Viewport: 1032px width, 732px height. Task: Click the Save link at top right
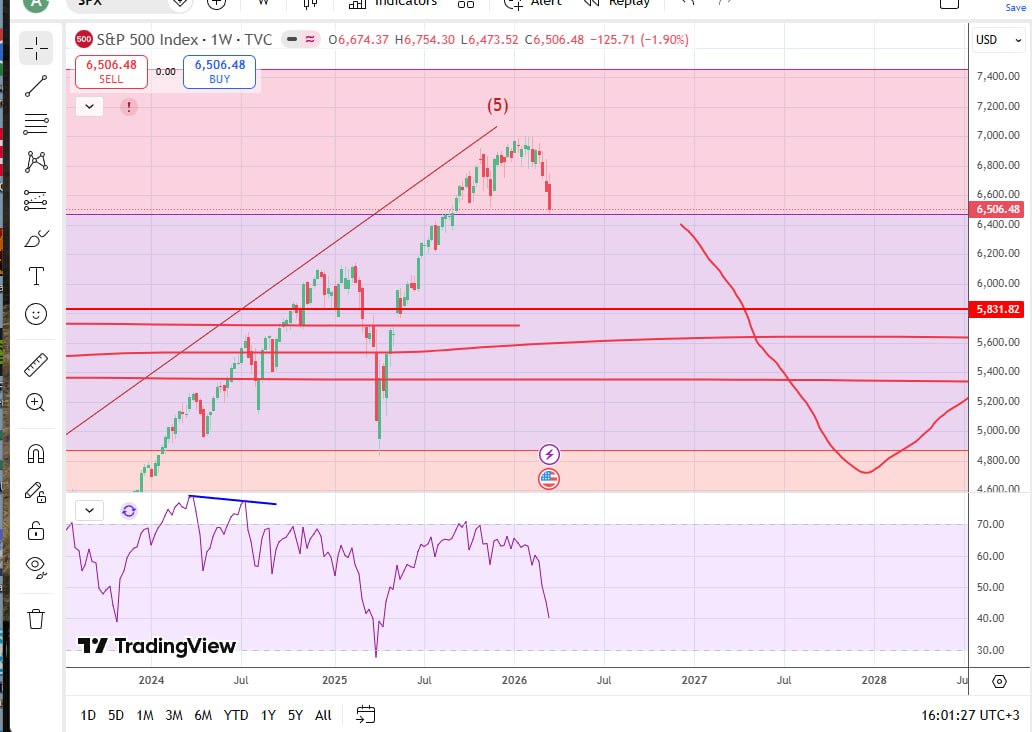(1015, 7)
